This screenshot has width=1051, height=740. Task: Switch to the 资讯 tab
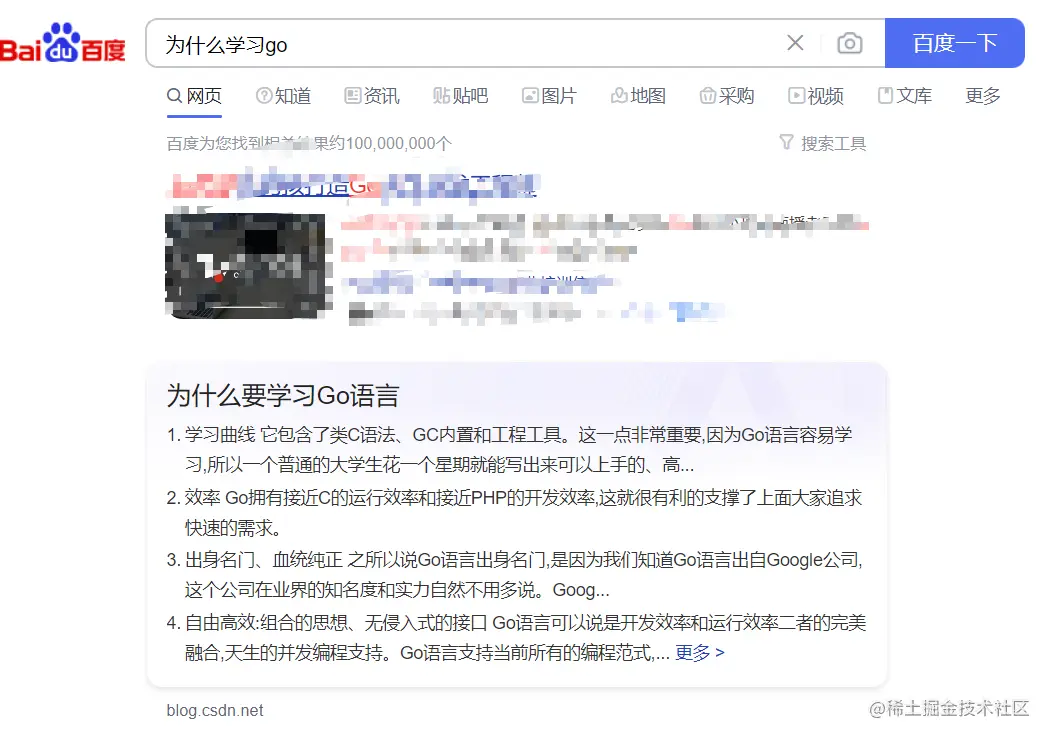[x=372, y=96]
